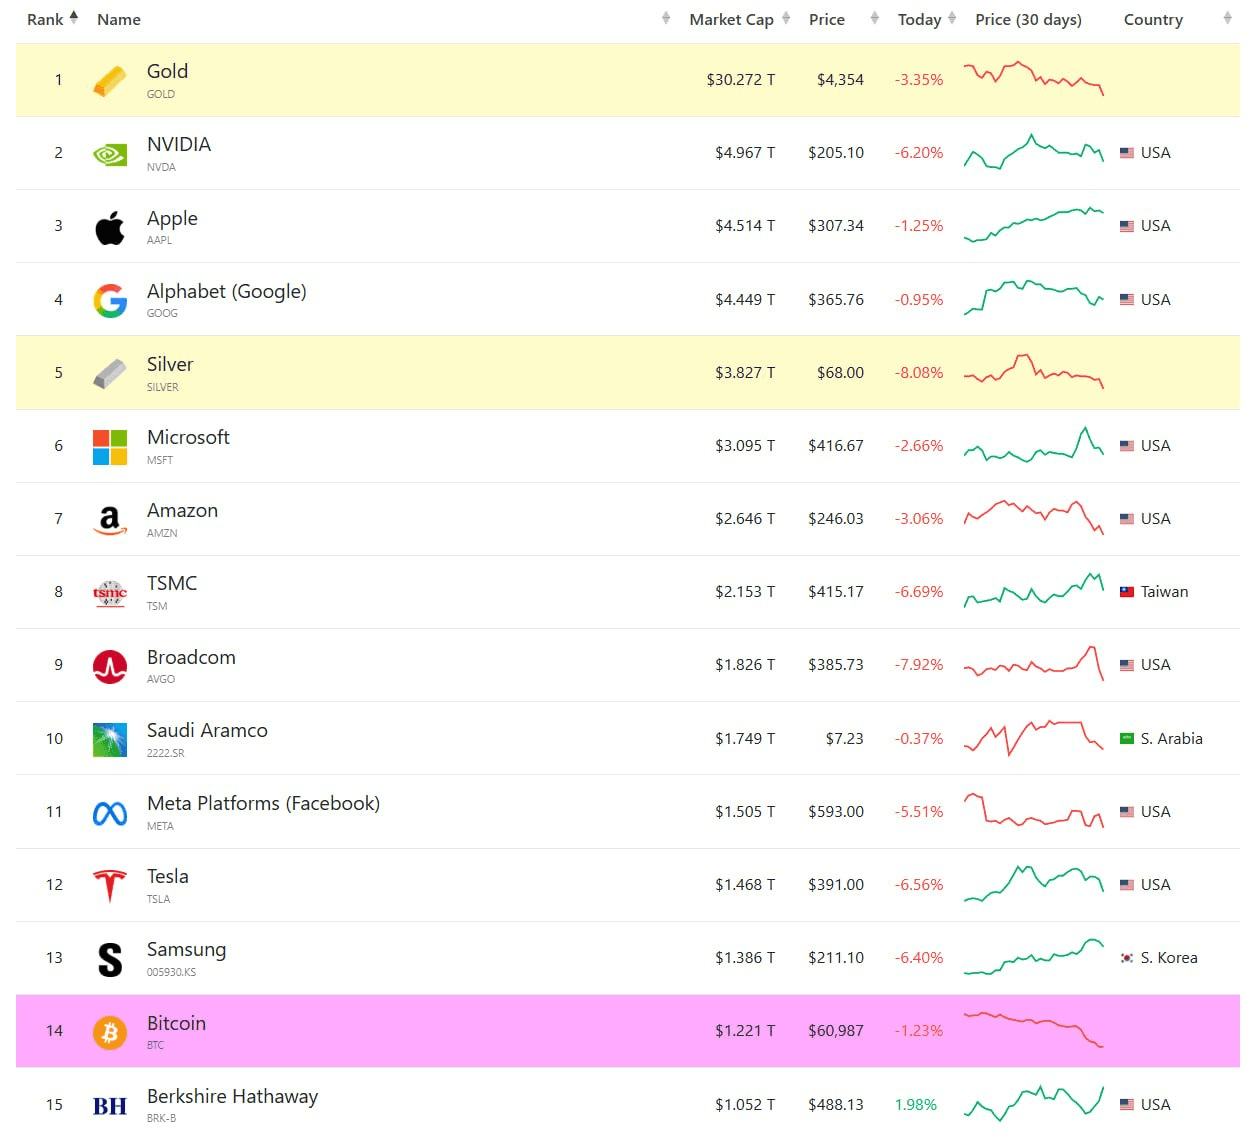Screen dimensions: 1252x1138
Task: Open the Berkshire Hathaway link
Action: [232, 1096]
